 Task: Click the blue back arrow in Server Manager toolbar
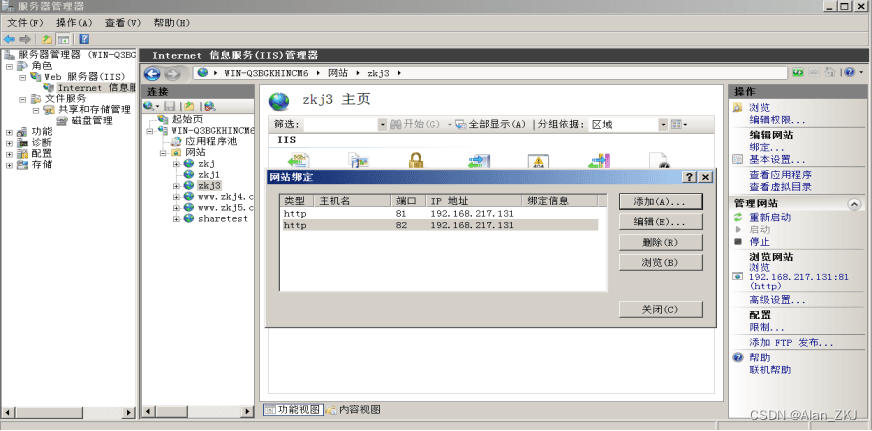click(9, 39)
